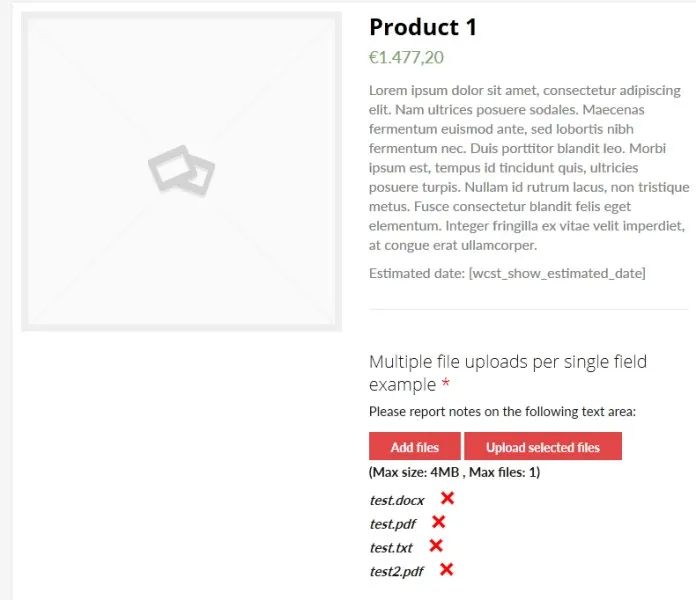
Task: Delete test2.pdf with the red X icon
Action: [x=446, y=570]
